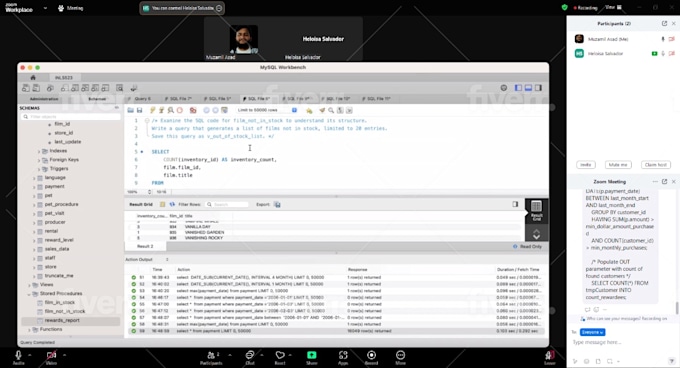Screen dimensions: 680x368
Task: Toggle left sidebar panel visibility
Action: click(518, 88)
